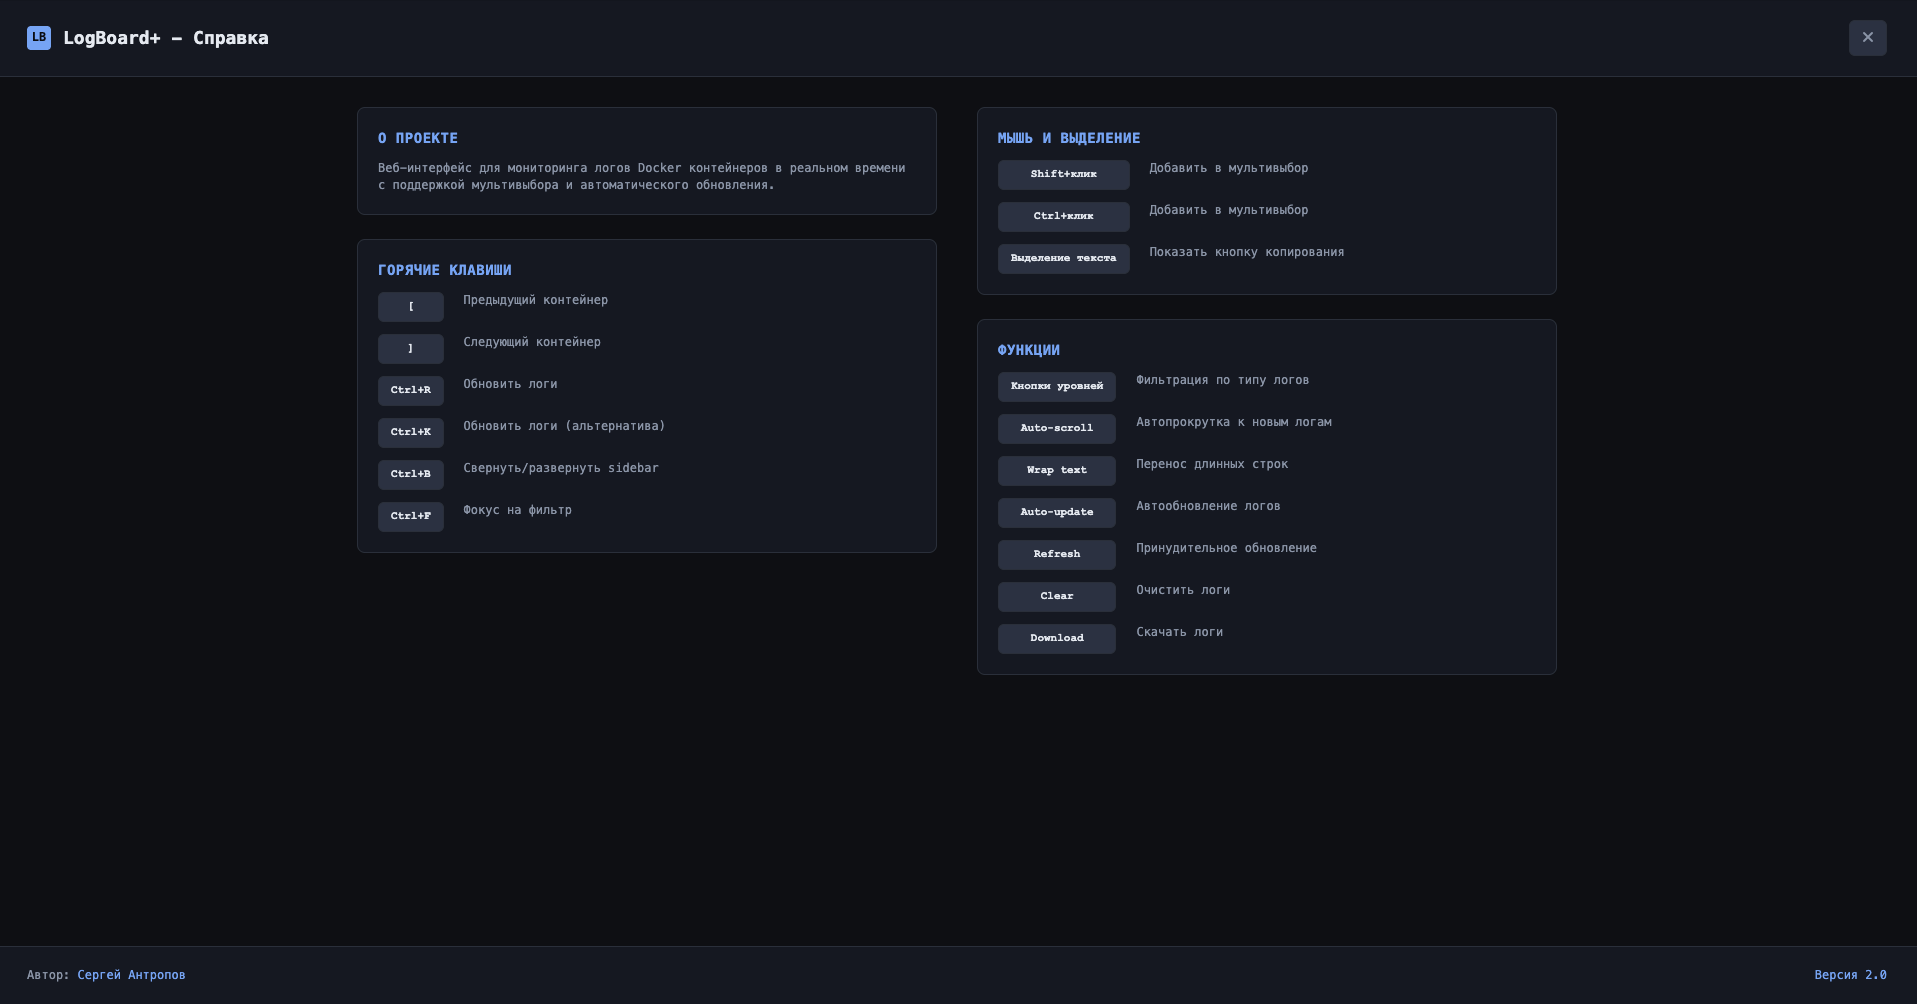The height and width of the screenshot is (1004, 1917).
Task: Click the Ctrl+клик badge
Action: pyautogui.click(x=1063, y=217)
